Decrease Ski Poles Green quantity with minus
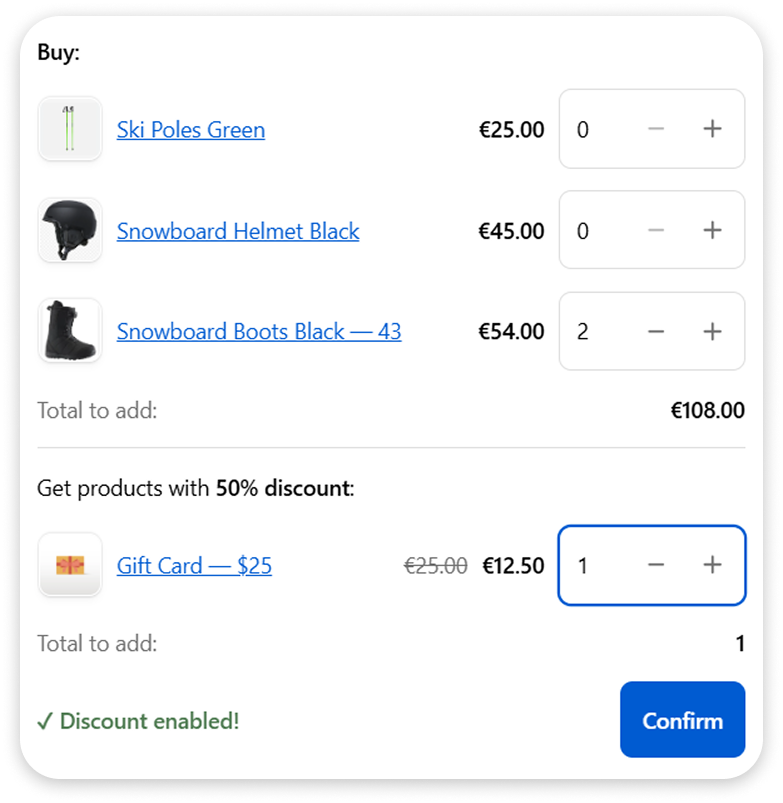Image resolution: width=783 pixels, height=803 pixels. click(656, 129)
